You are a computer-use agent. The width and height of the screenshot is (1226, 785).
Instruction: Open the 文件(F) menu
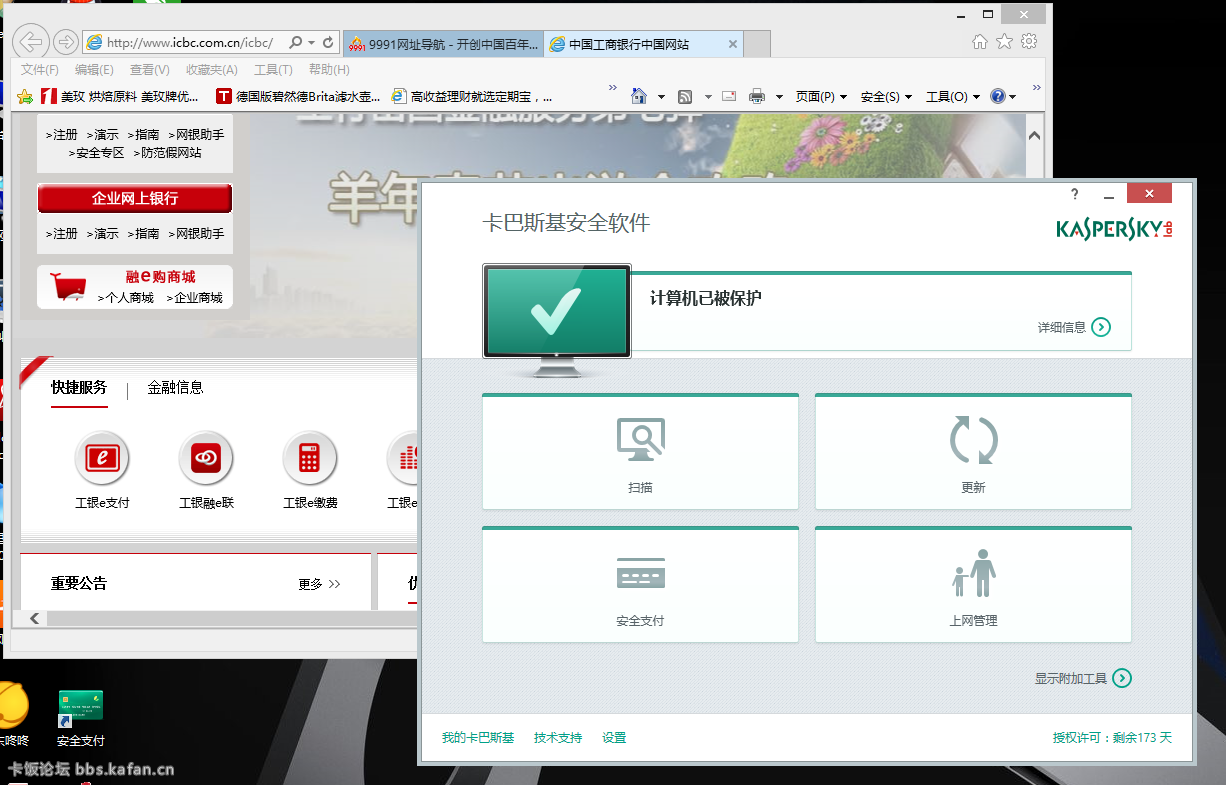click(40, 70)
